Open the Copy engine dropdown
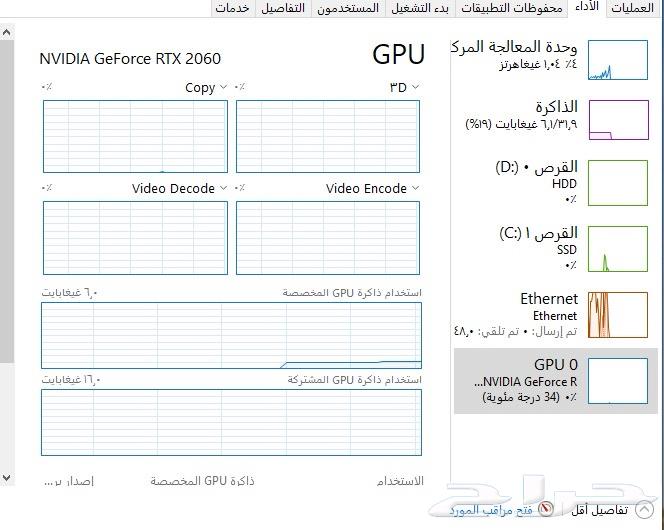 click(x=206, y=88)
